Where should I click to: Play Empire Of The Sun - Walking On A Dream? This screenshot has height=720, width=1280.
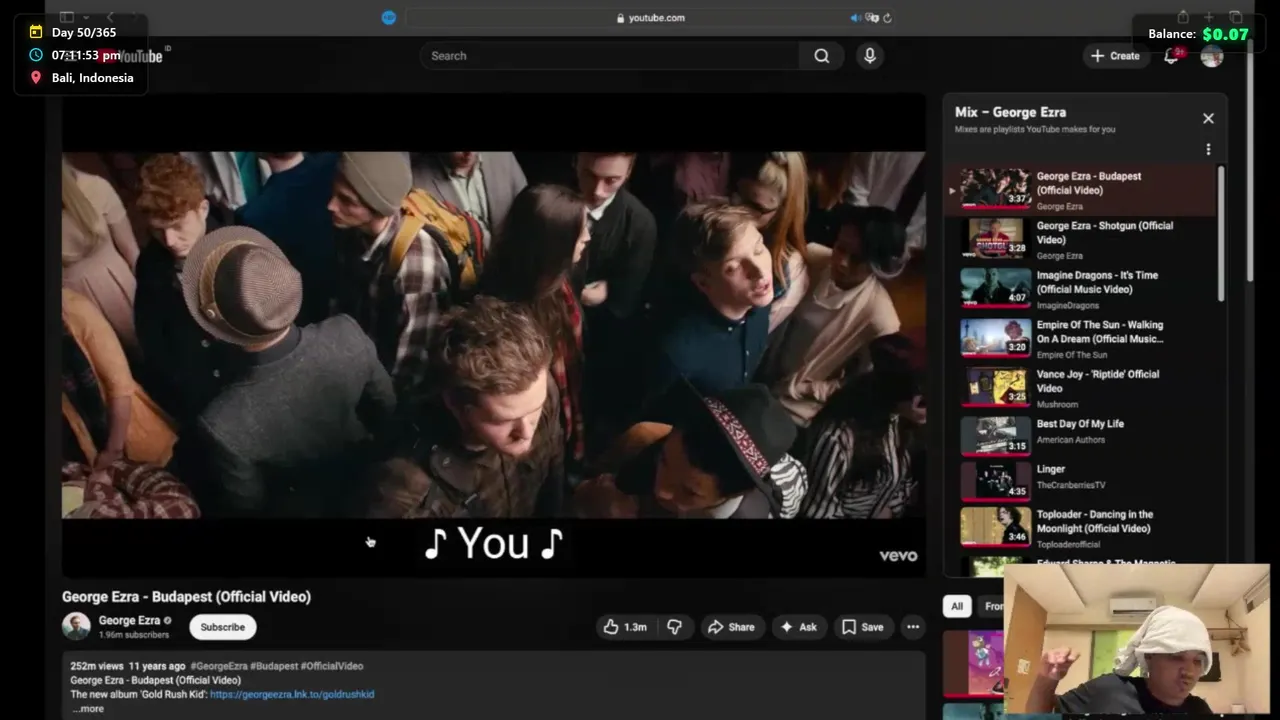pyautogui.click(x=1082, y=339)
